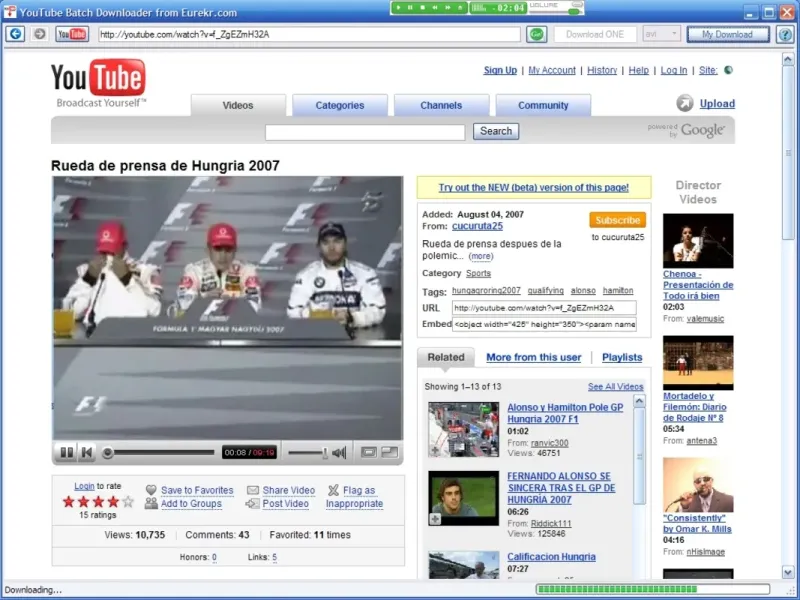
Task: Switch to the Categories tab
Action: 340,105
